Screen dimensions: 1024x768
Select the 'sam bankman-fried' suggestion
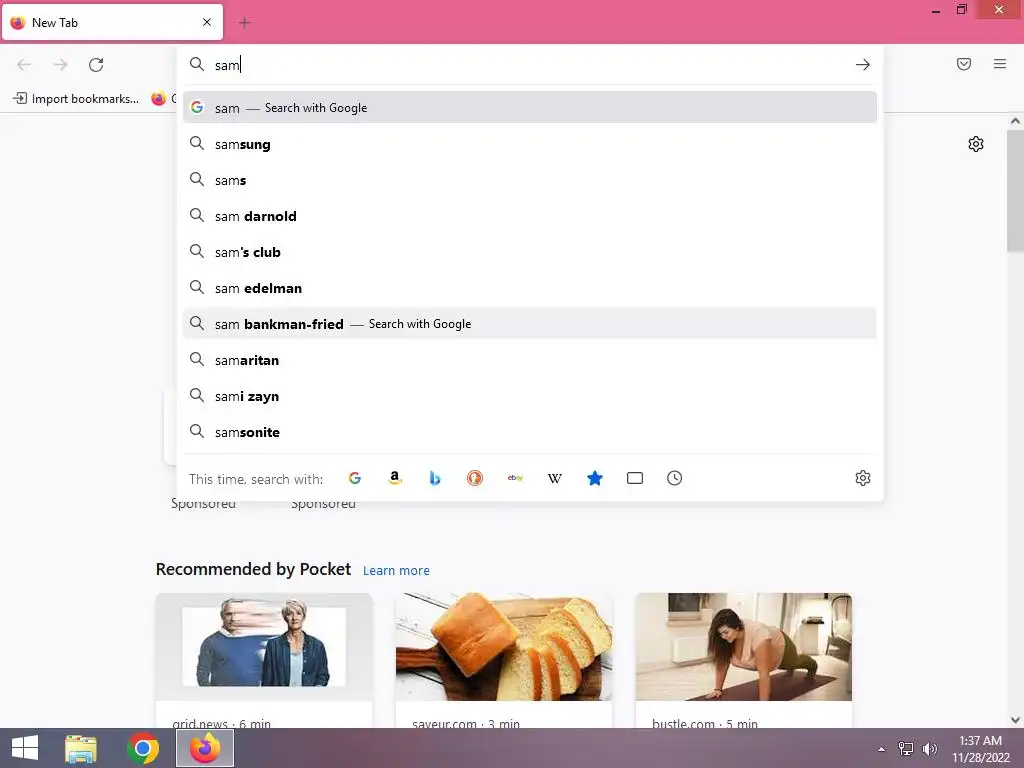pyautogui.click(x=530, y=324)
